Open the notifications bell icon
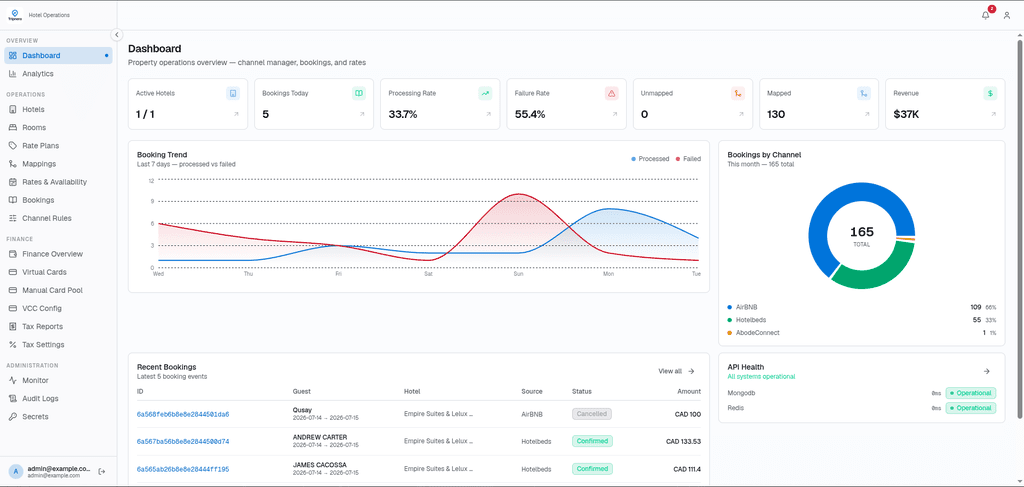Image resolution: width=1024 pixels, height=487 pixels. 985,15
